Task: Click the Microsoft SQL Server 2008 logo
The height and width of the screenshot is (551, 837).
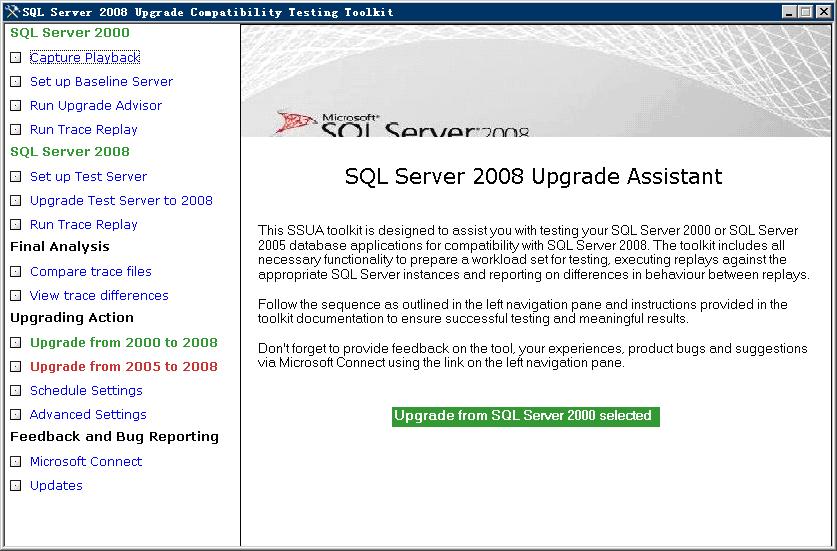Action: pyautogui.click(x=402, y=123)
